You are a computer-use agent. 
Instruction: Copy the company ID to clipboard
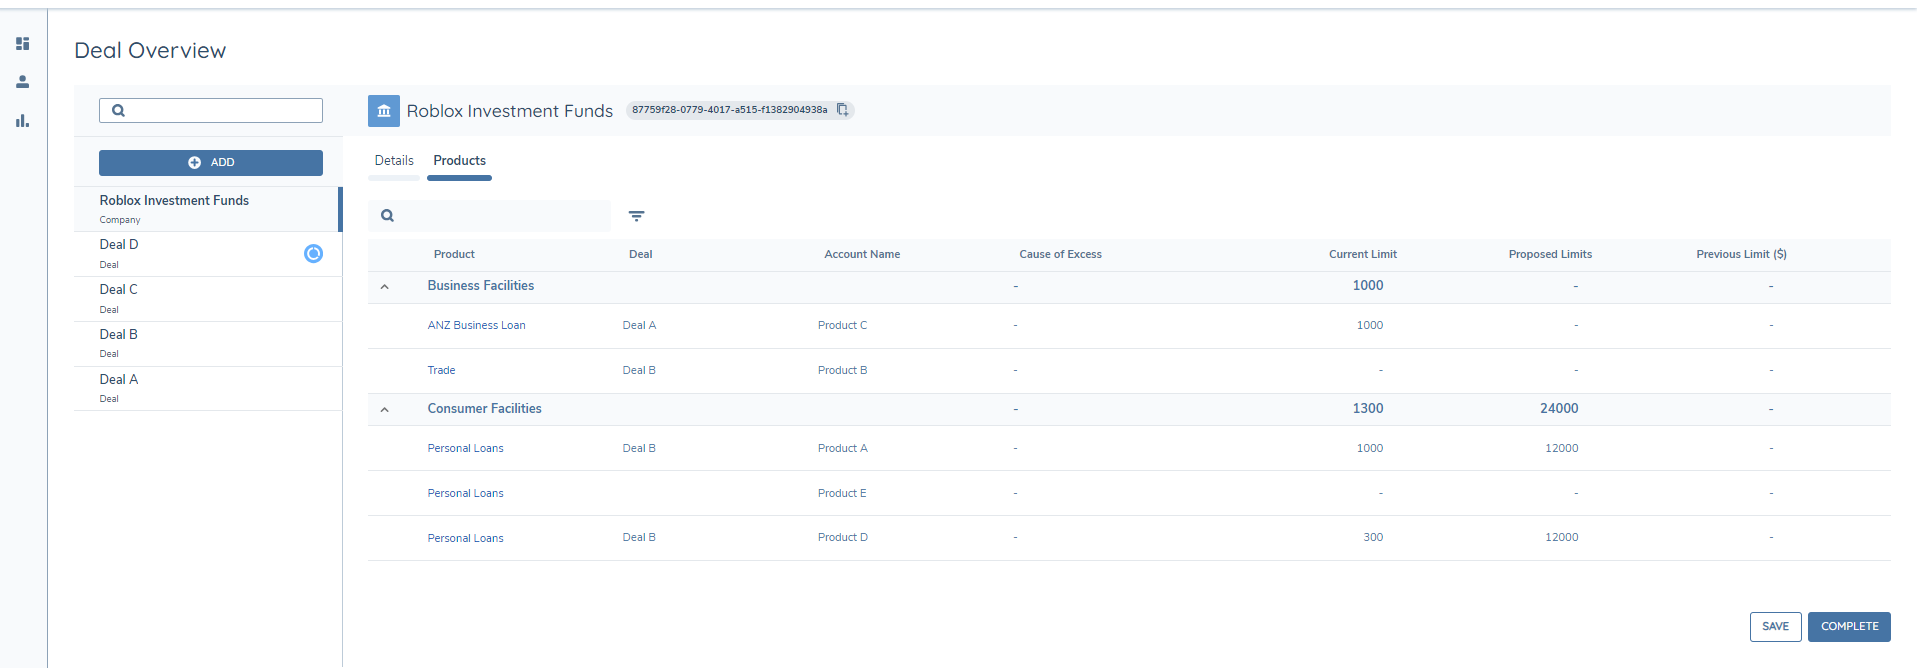(x=842, y=110)
